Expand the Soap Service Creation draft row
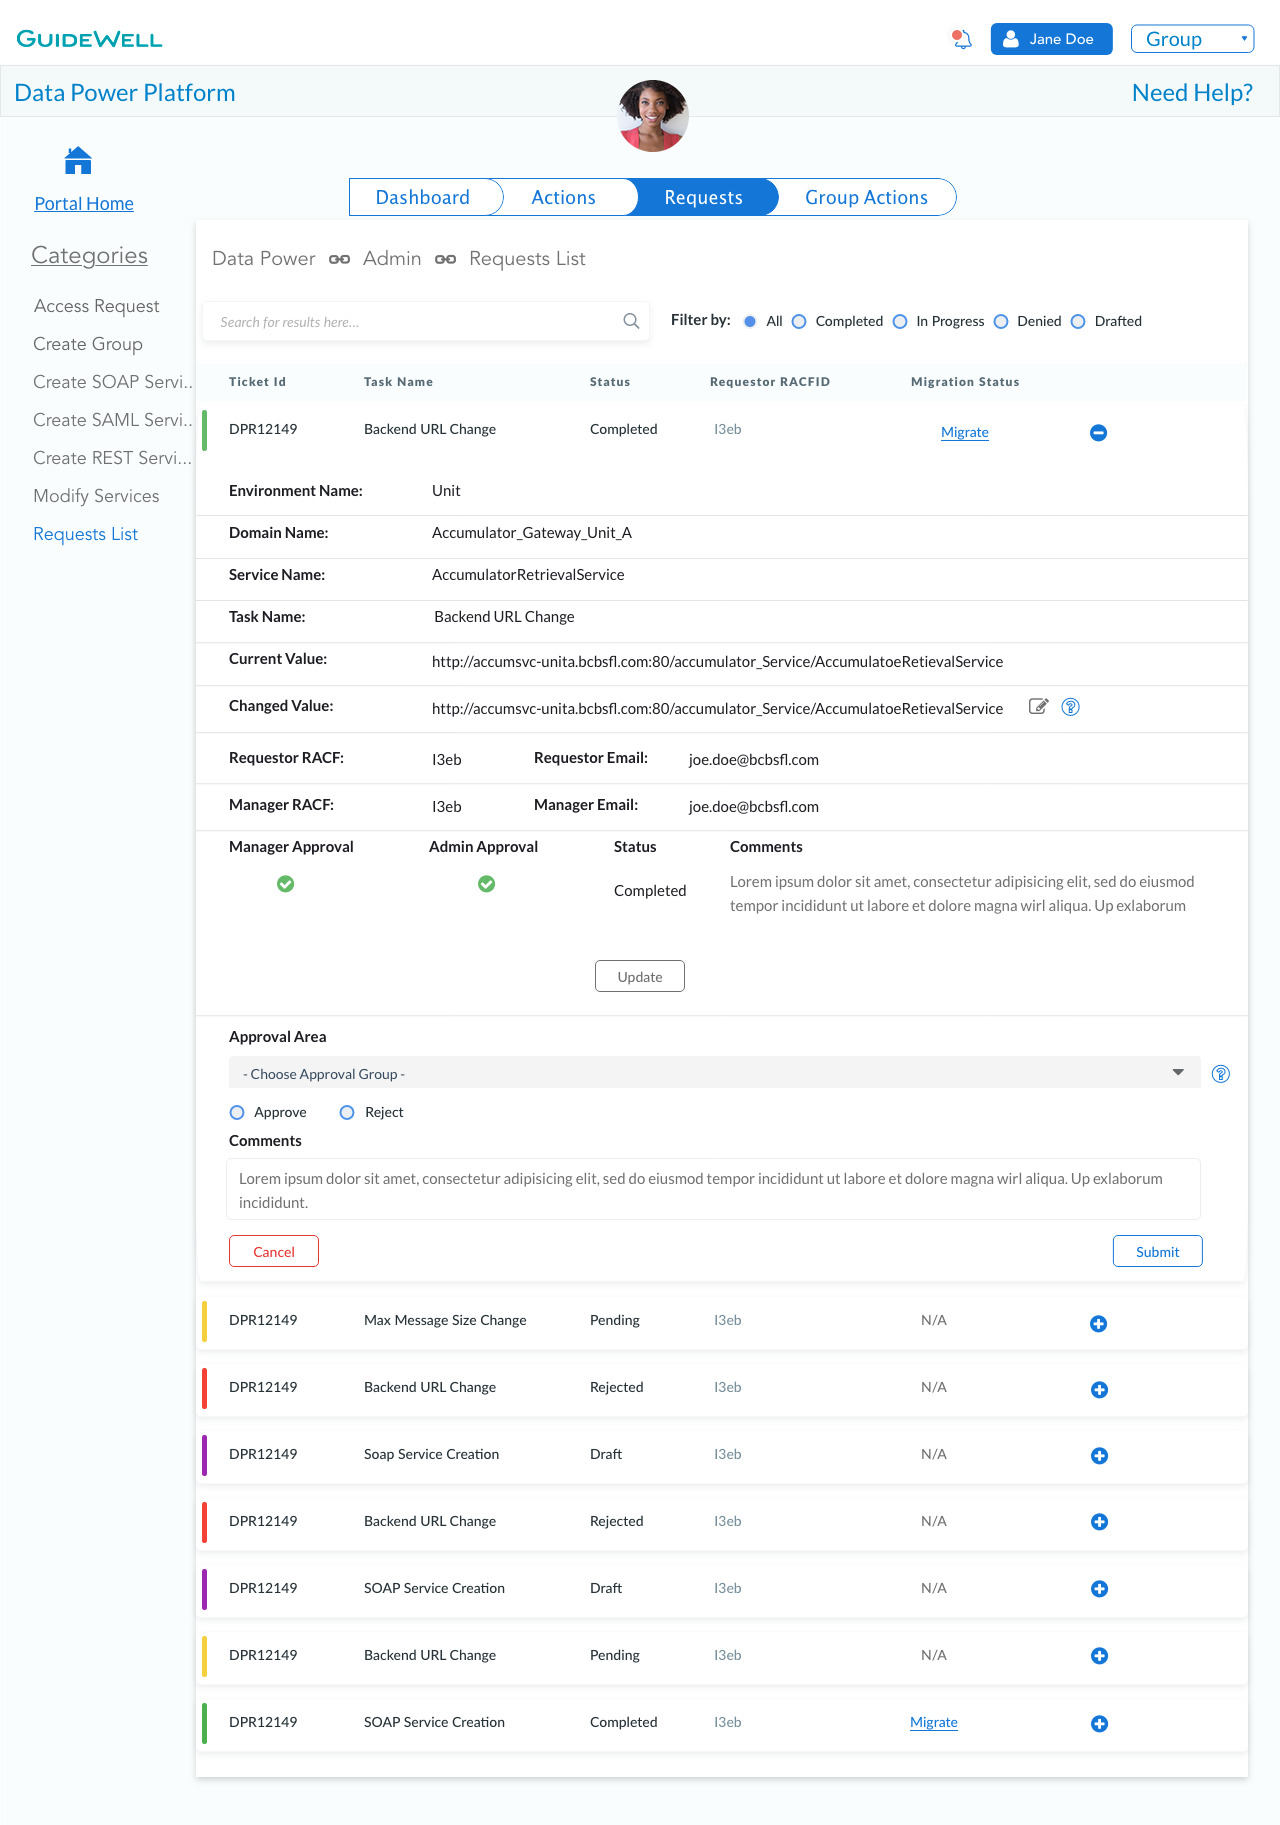The image size is (1280, 1825). [1099, 1456]
